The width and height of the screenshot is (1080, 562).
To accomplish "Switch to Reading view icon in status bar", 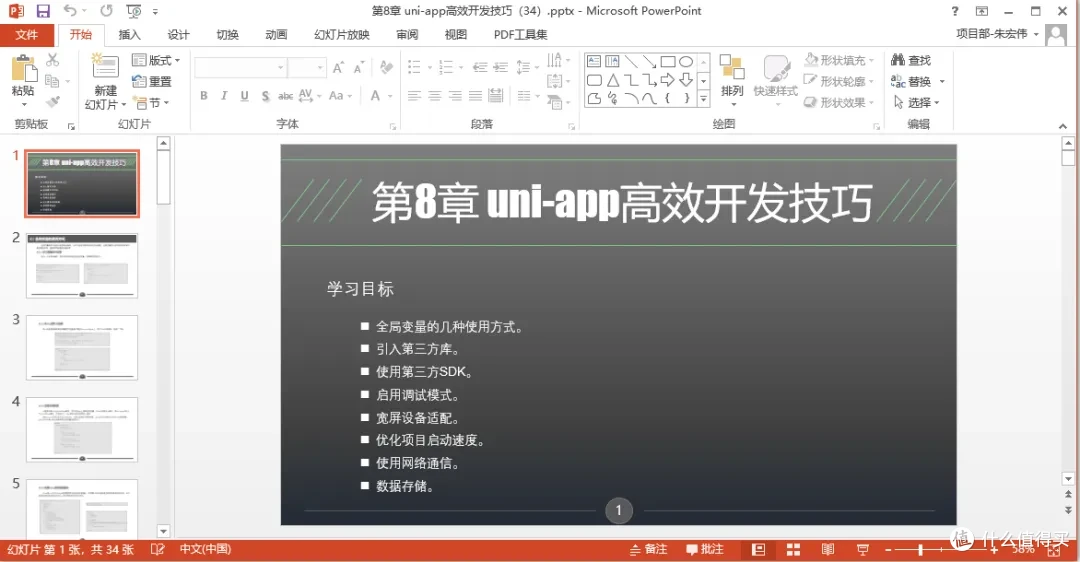I will 828,550.
